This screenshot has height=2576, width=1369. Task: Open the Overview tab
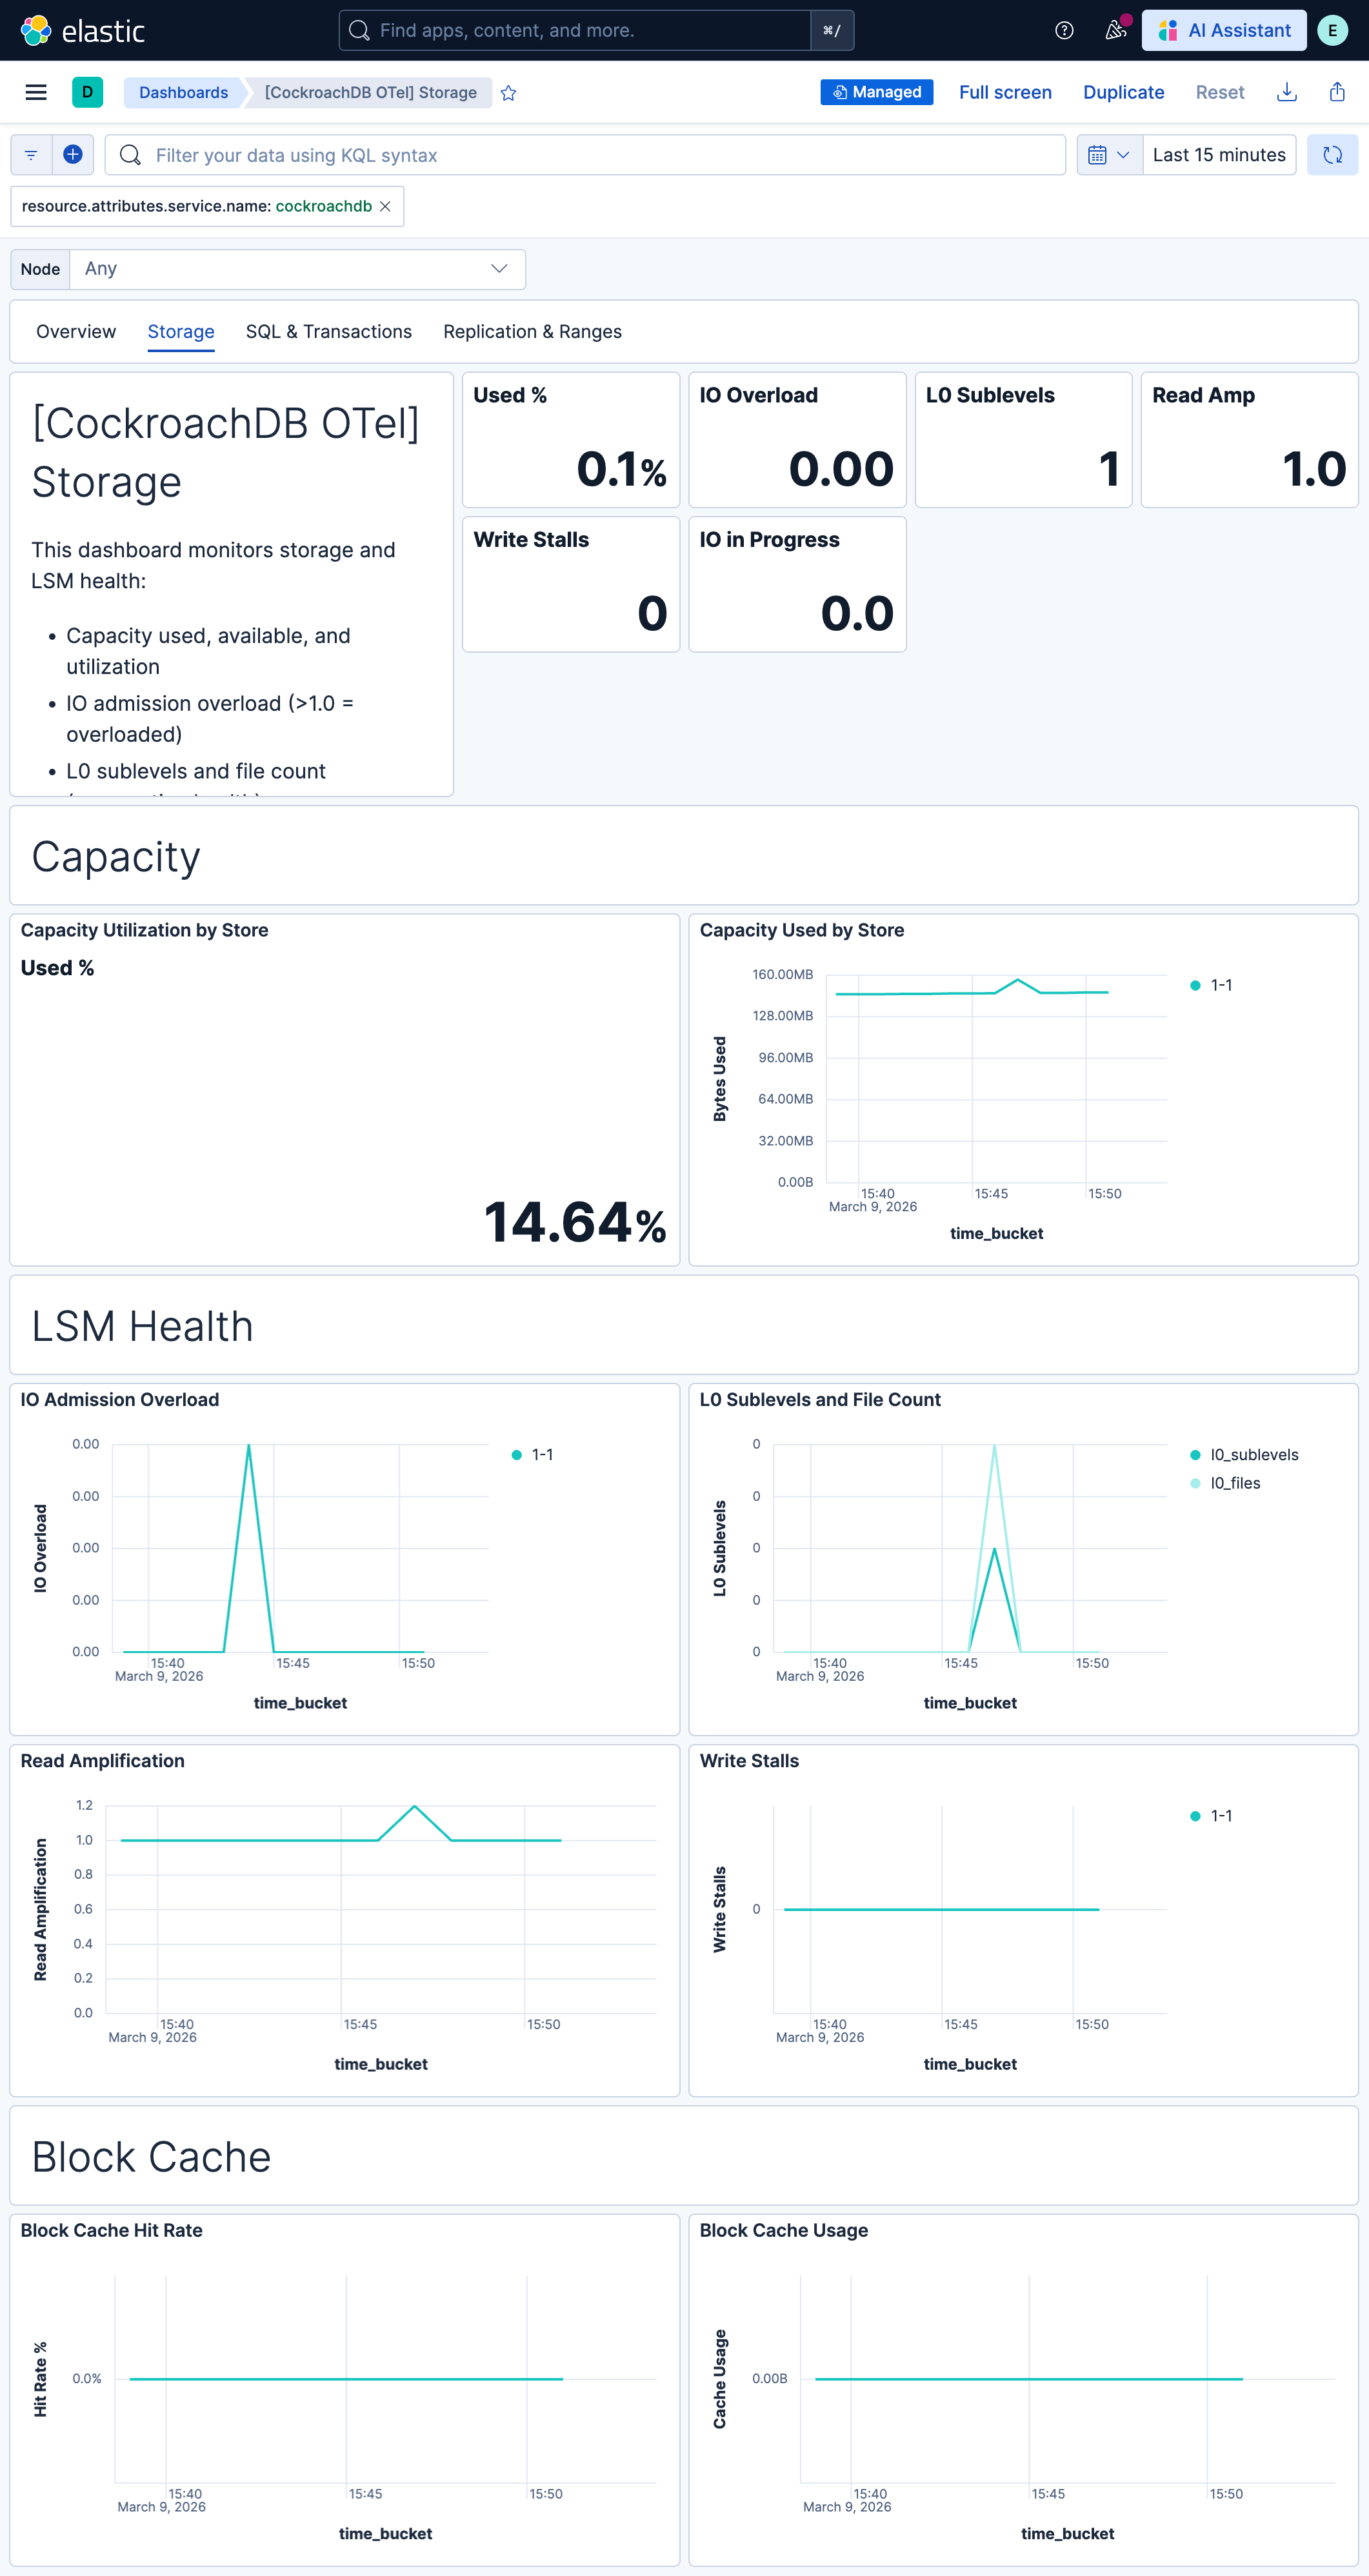(x=75, y=331)
